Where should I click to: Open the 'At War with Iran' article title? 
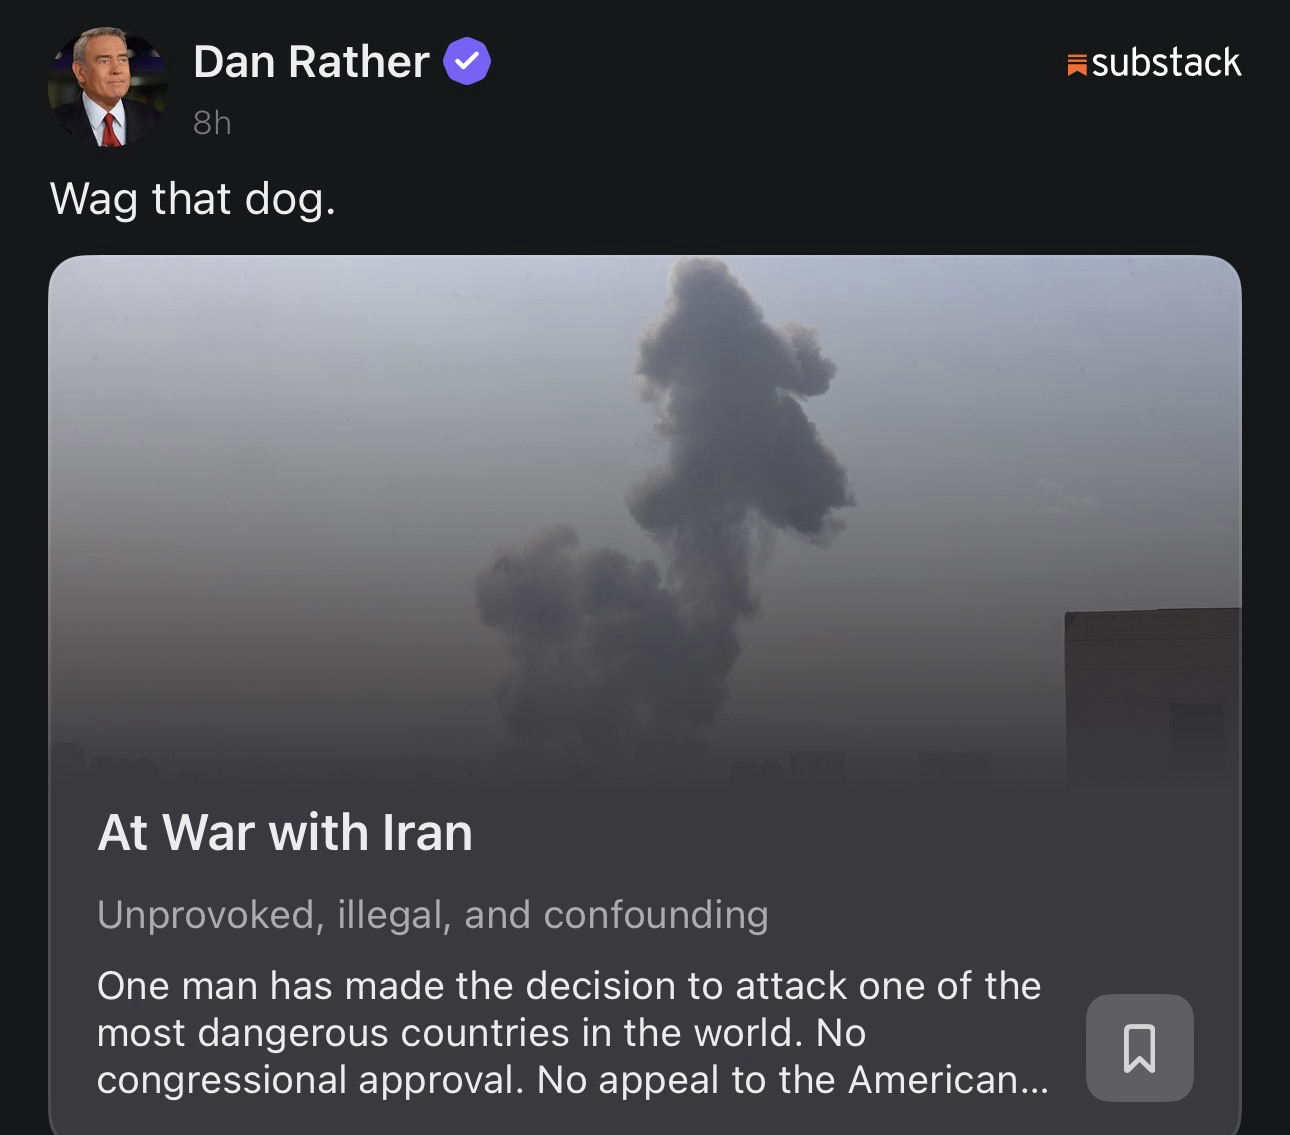click(285, 832)
